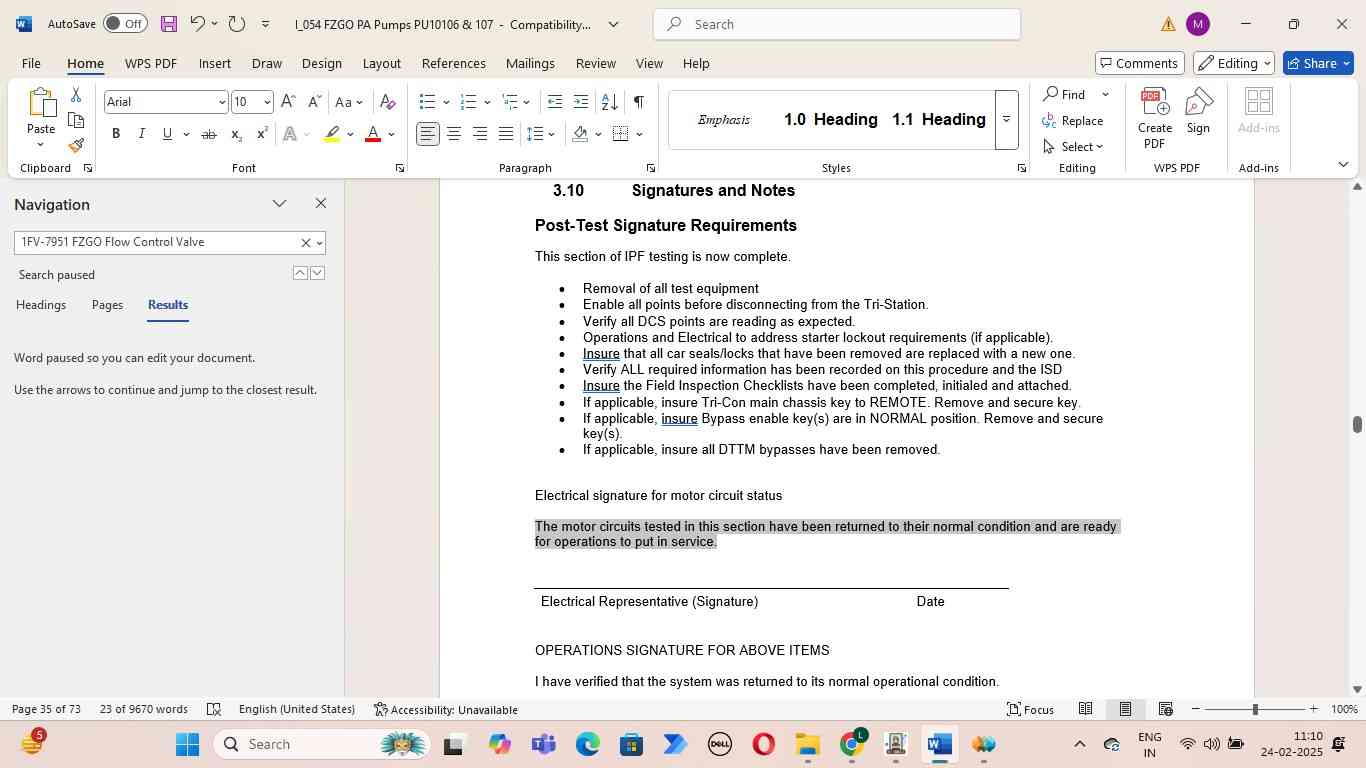The width and height of the screenshot is (1366, 768).
Task: Switch to Read Mode view icon
Action: (x=1085, y=709)
